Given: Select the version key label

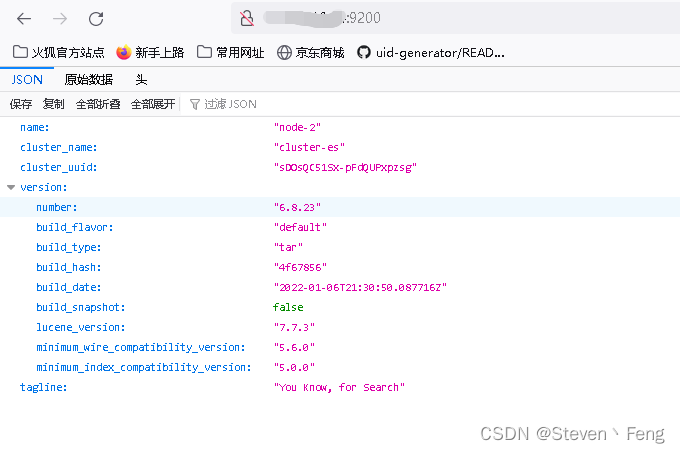Looking at the screenshot, I should tap(44, 187).
